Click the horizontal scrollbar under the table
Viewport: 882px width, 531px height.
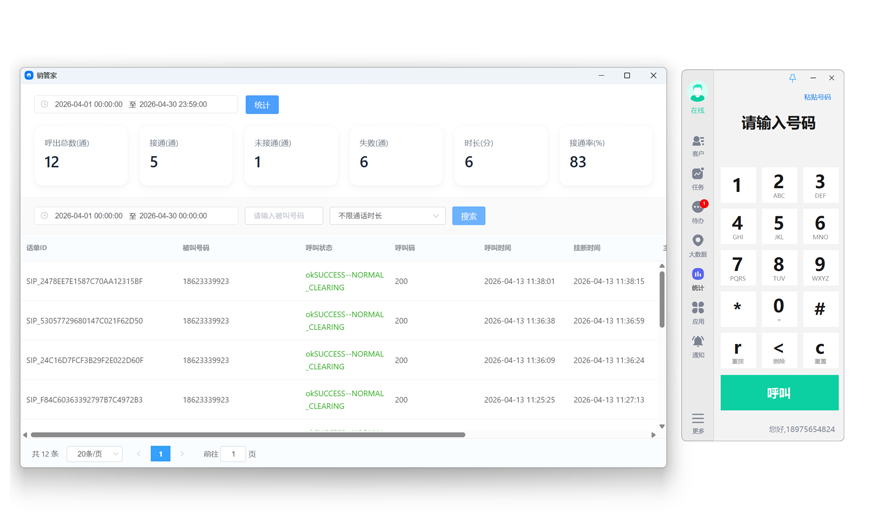click(248, 435)
